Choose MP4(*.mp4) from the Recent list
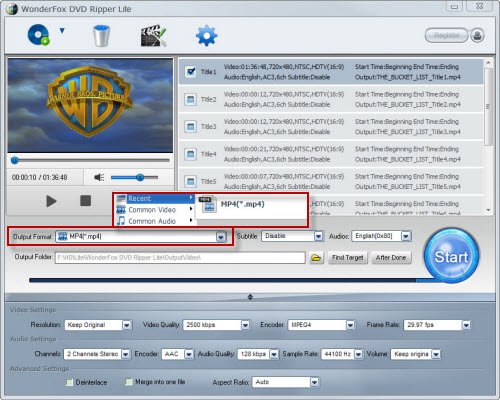Screen dimensions: 500x400 [x=250, y=204]
